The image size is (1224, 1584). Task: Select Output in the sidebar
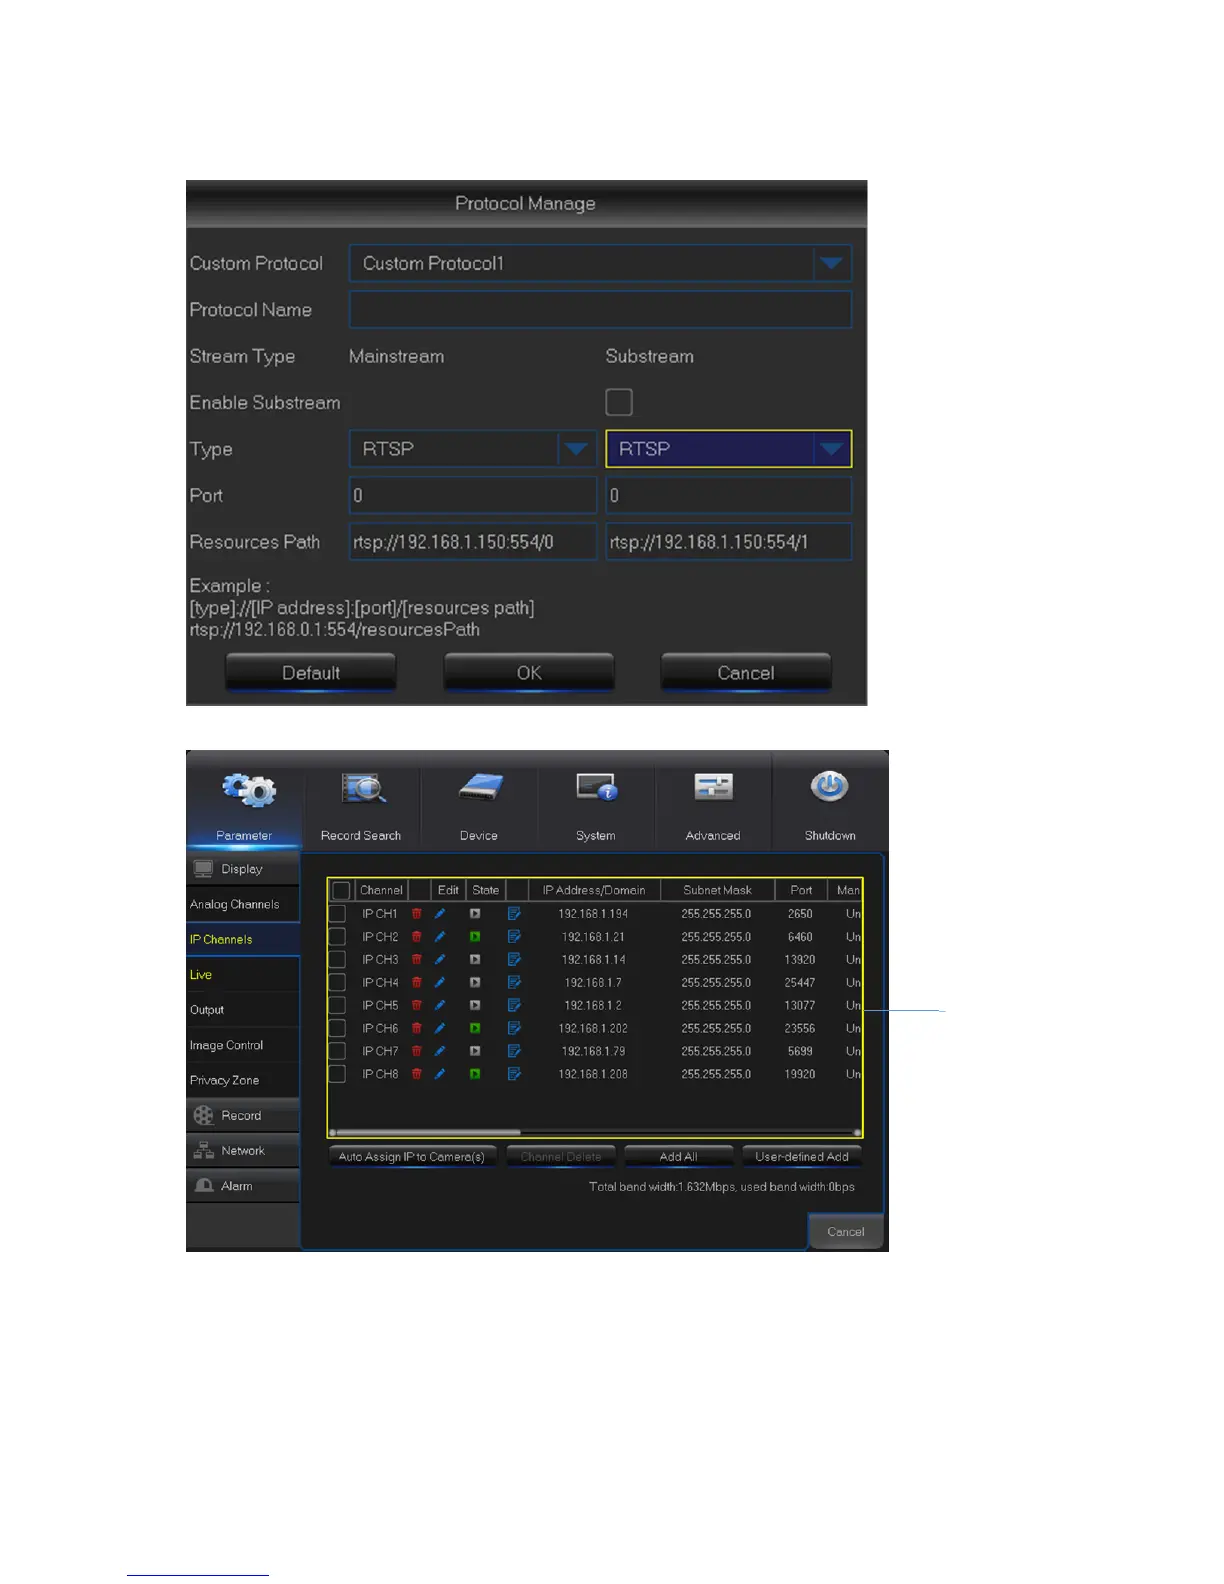(243, 1010)
